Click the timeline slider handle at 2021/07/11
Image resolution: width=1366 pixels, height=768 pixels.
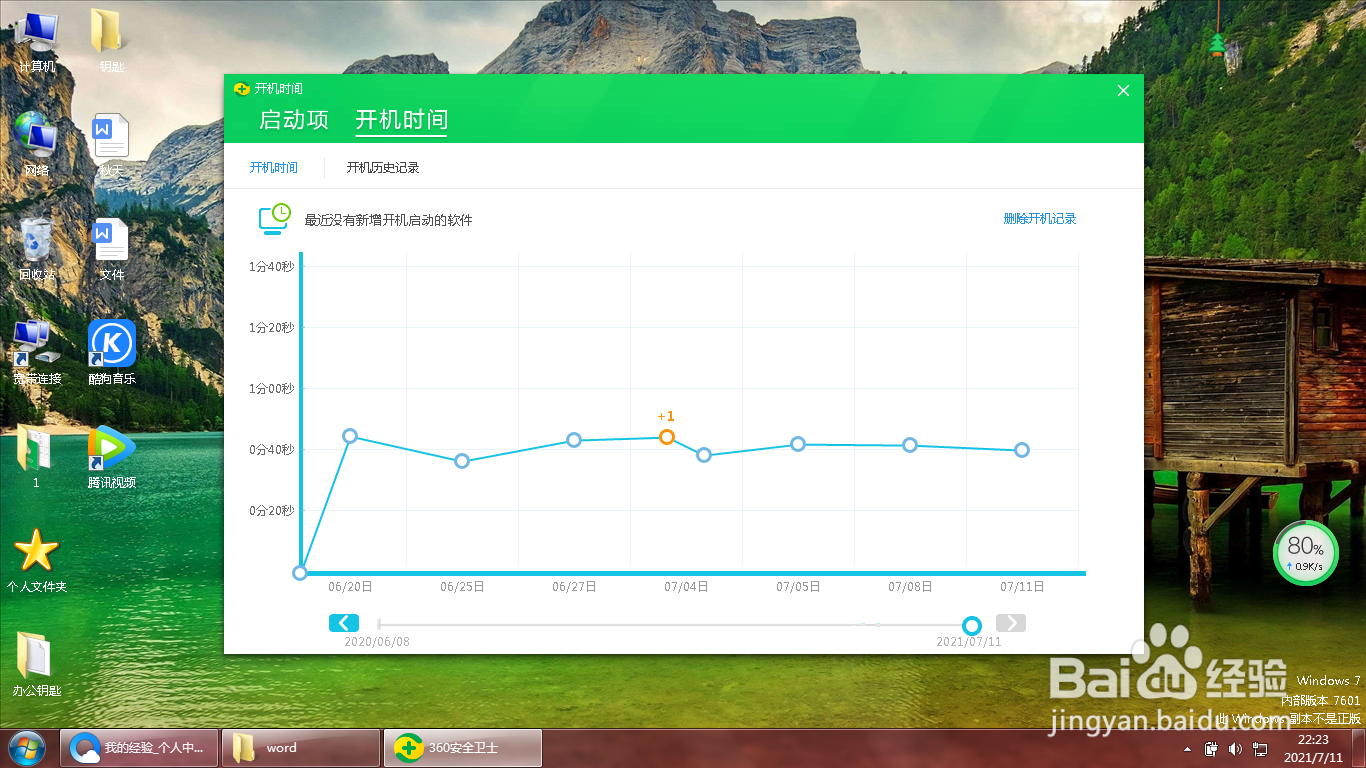point(971,626)
